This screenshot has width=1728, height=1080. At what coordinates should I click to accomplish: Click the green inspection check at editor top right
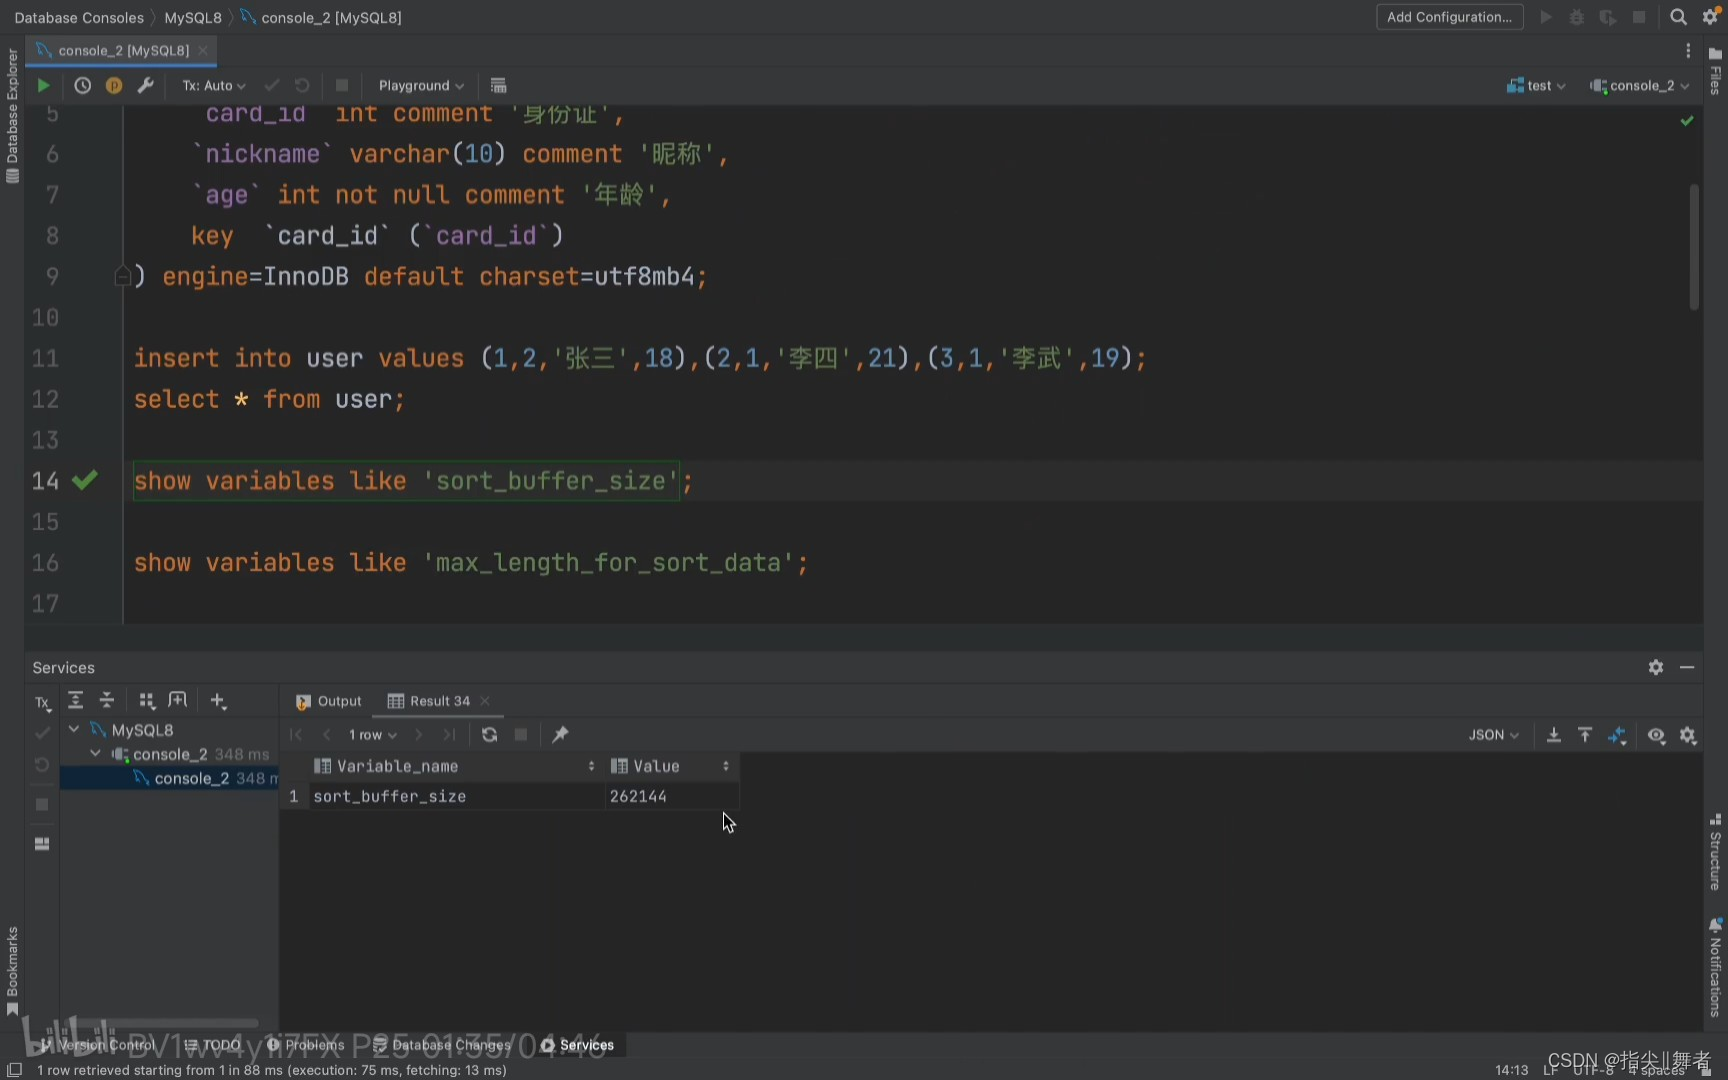click(x=1687, y=120)
